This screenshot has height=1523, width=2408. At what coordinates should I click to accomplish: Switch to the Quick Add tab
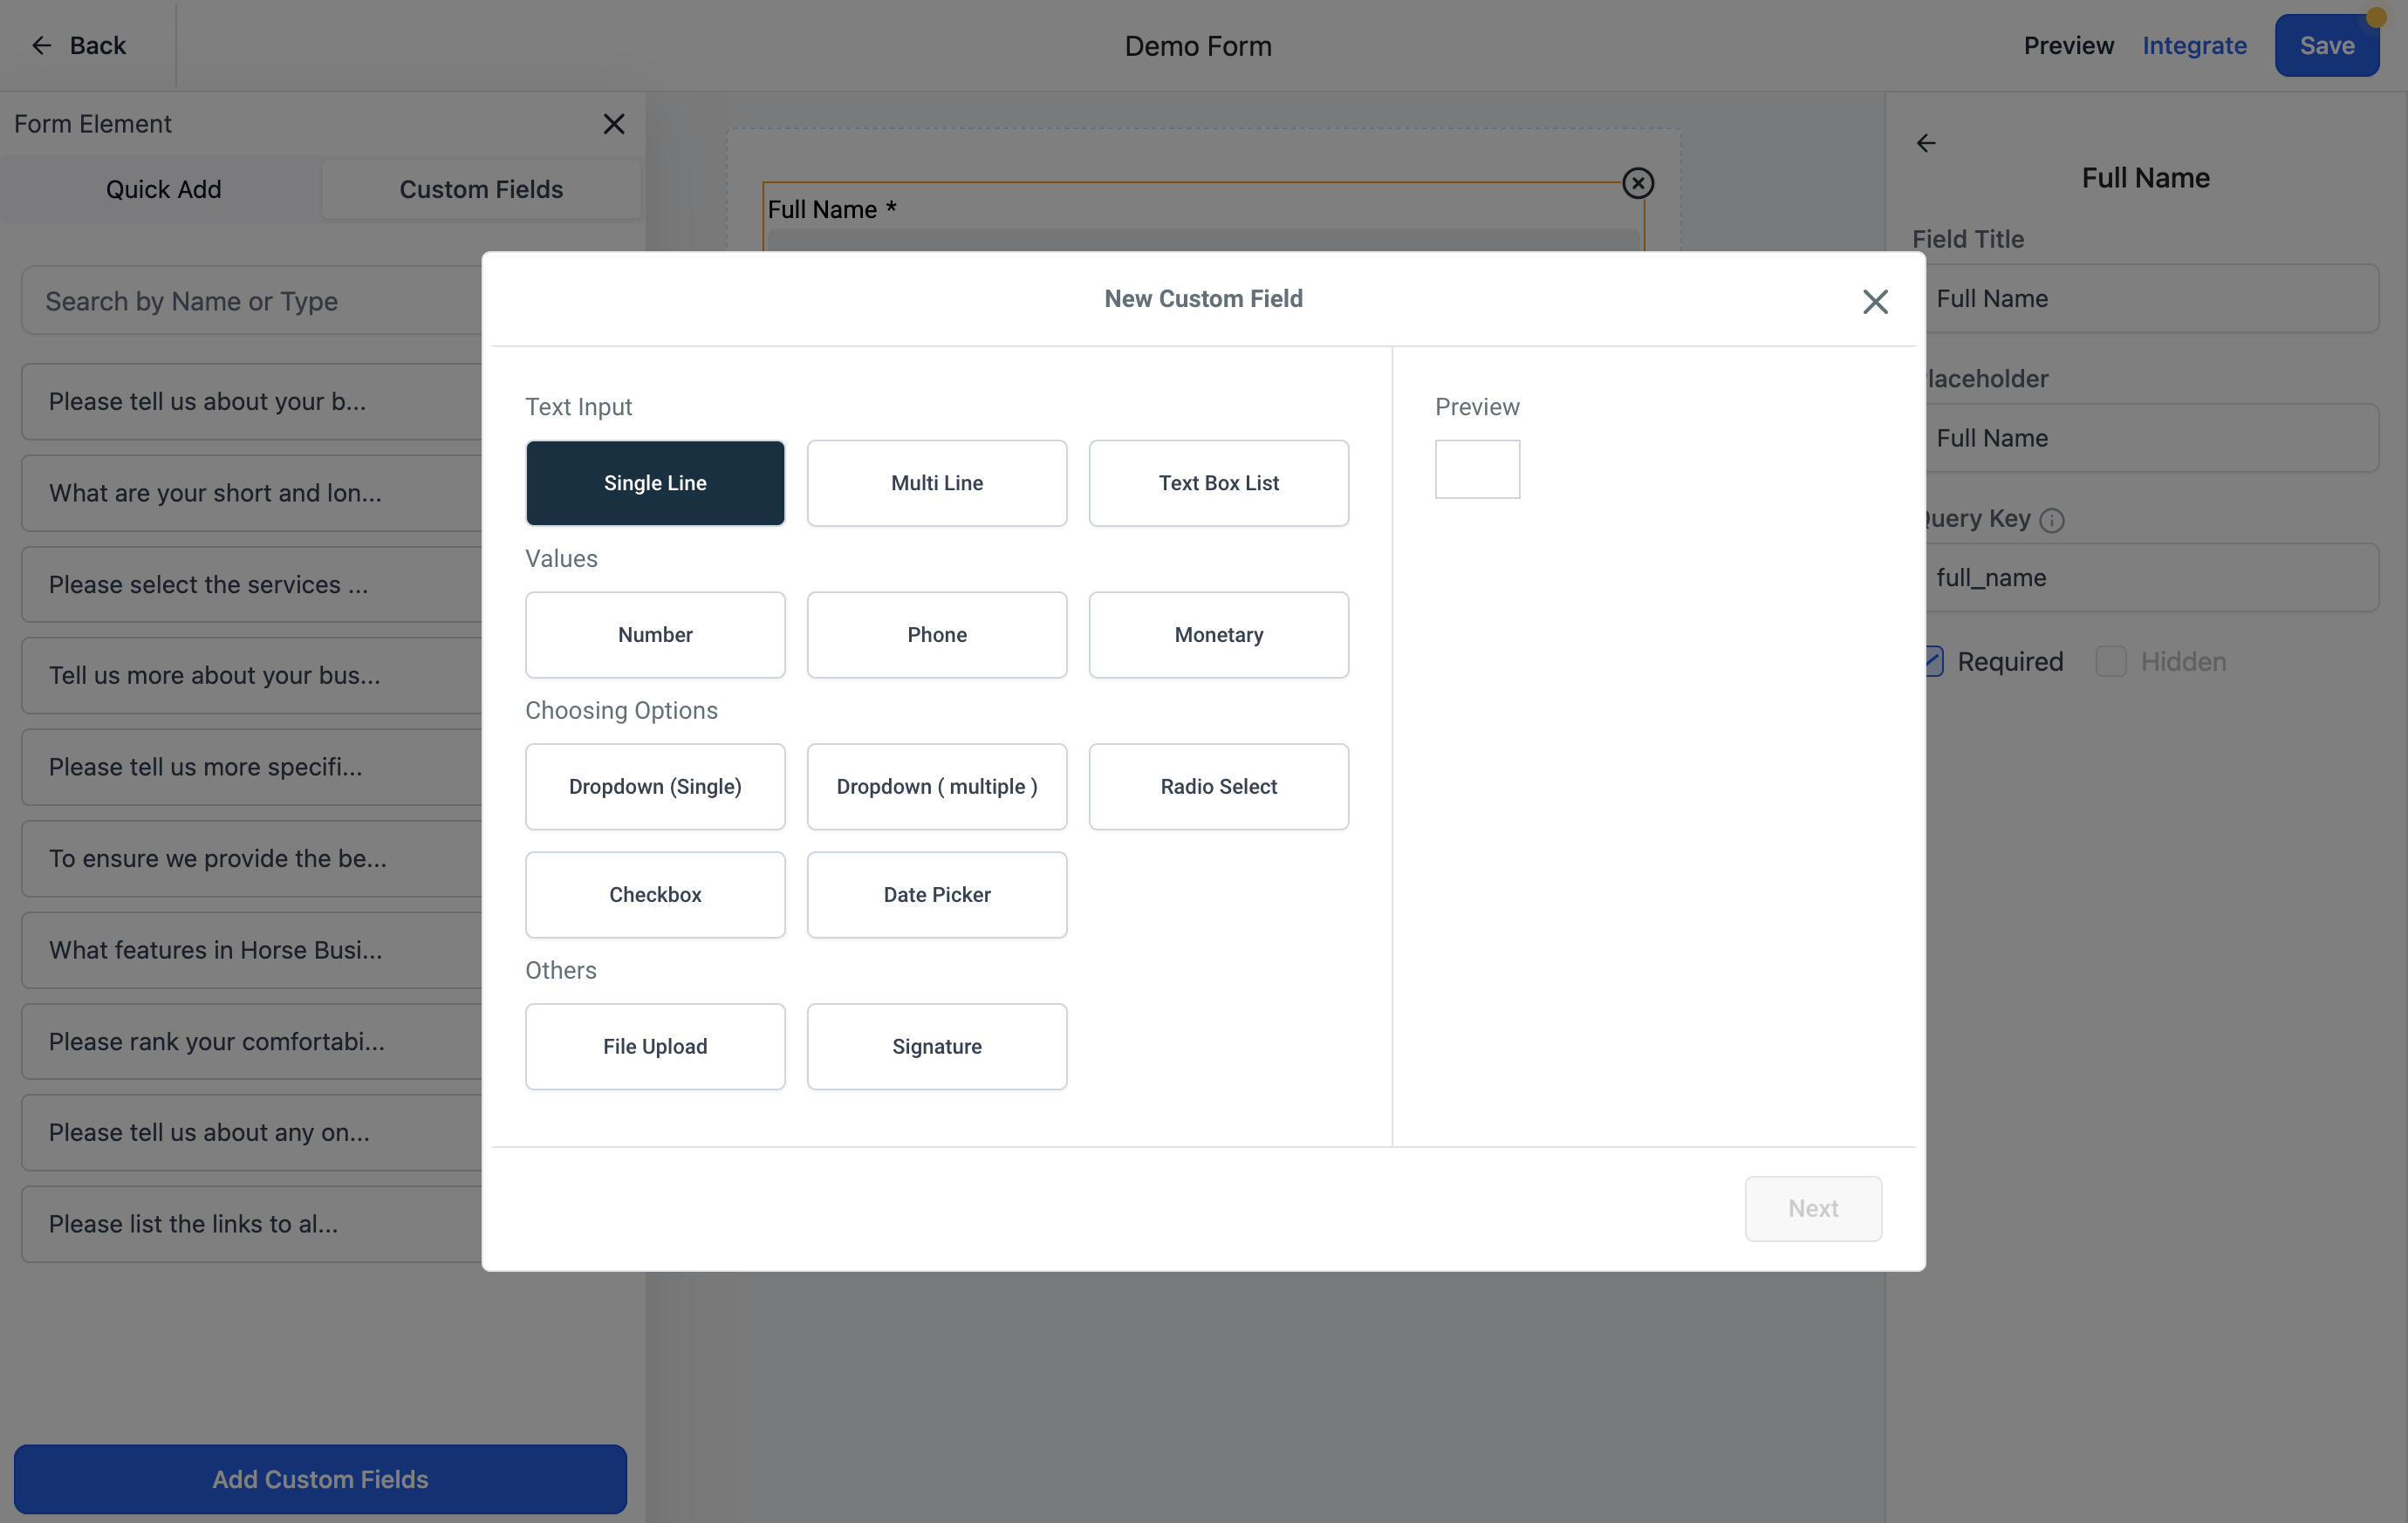pyautogui.click(x=164, y=189)
